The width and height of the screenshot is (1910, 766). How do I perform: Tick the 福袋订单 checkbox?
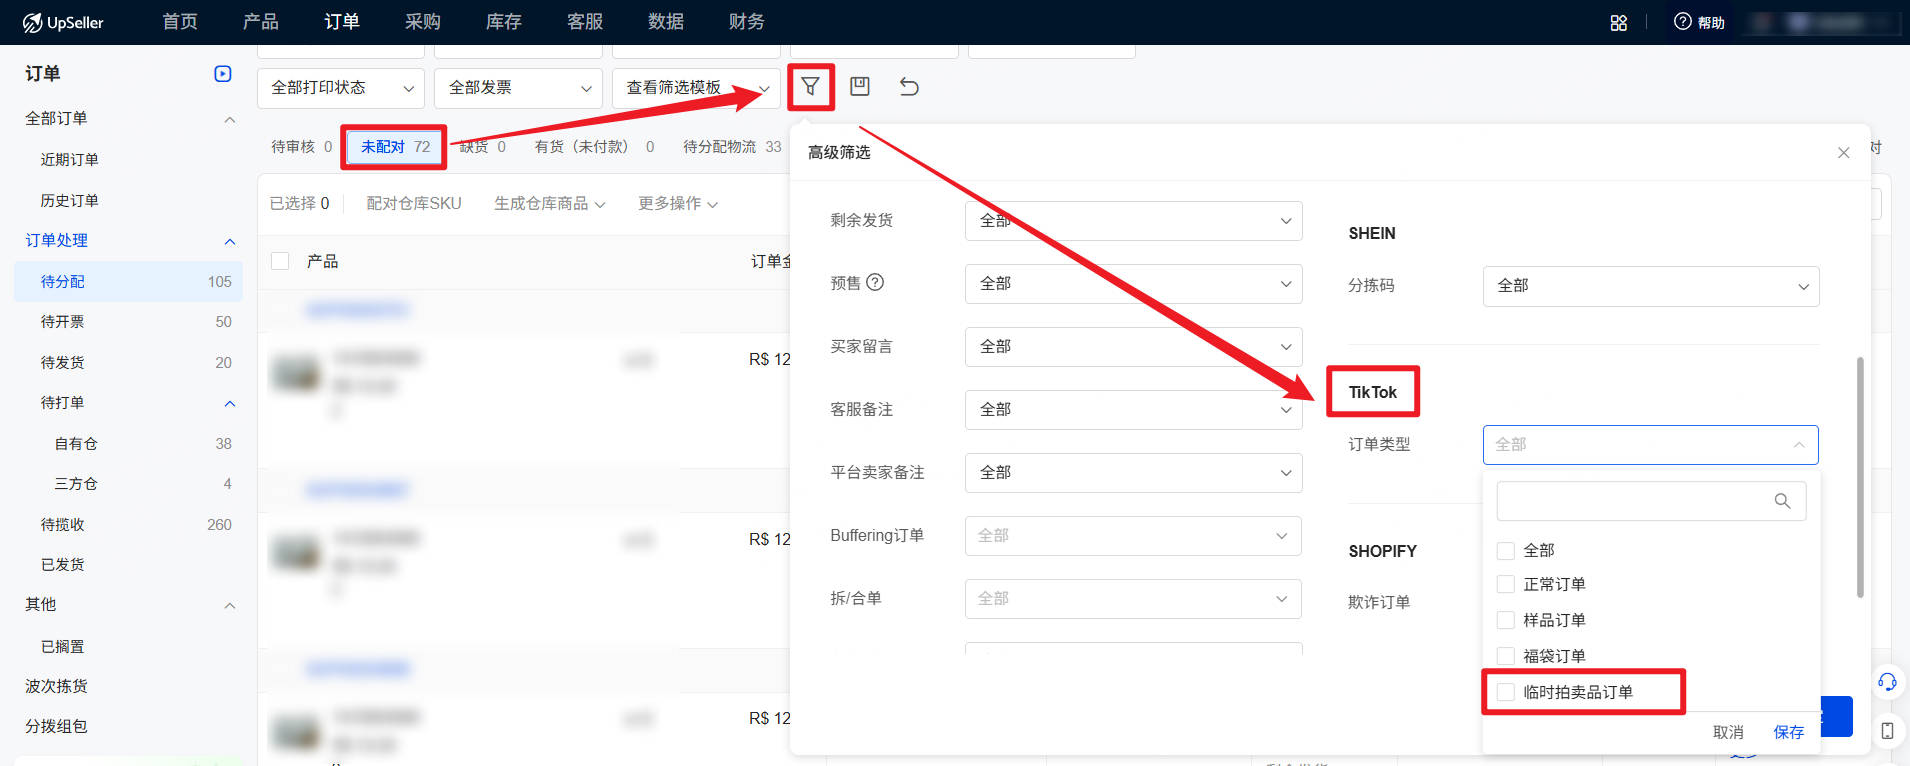coord(1506,656)
